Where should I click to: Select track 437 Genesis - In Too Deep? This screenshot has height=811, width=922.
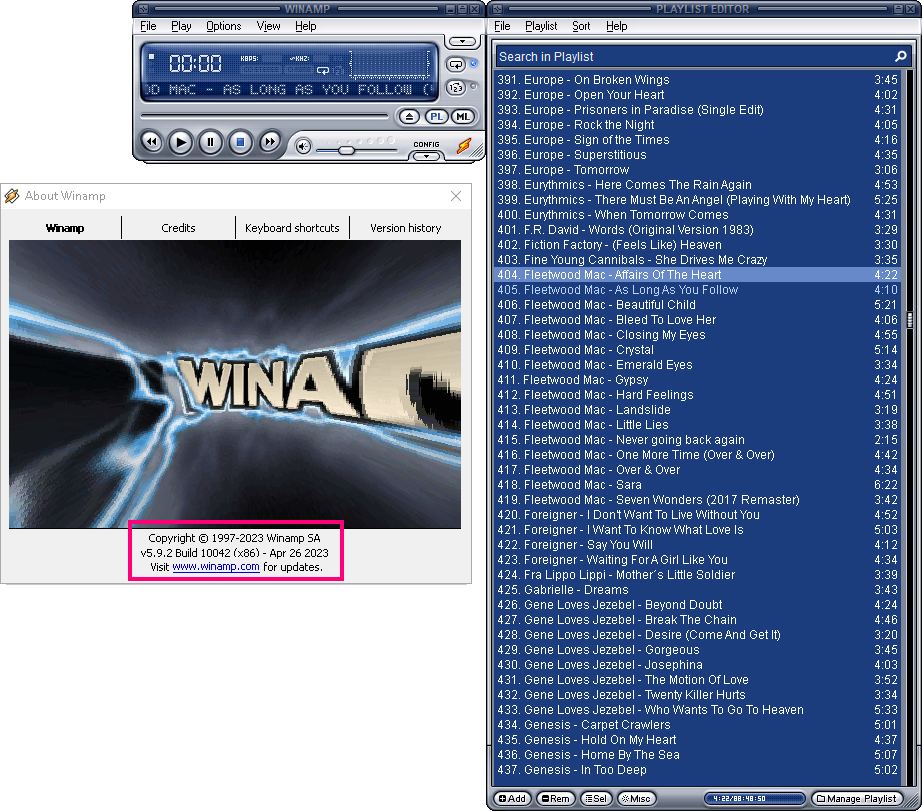pyautogui.click(x=697, y=769)
